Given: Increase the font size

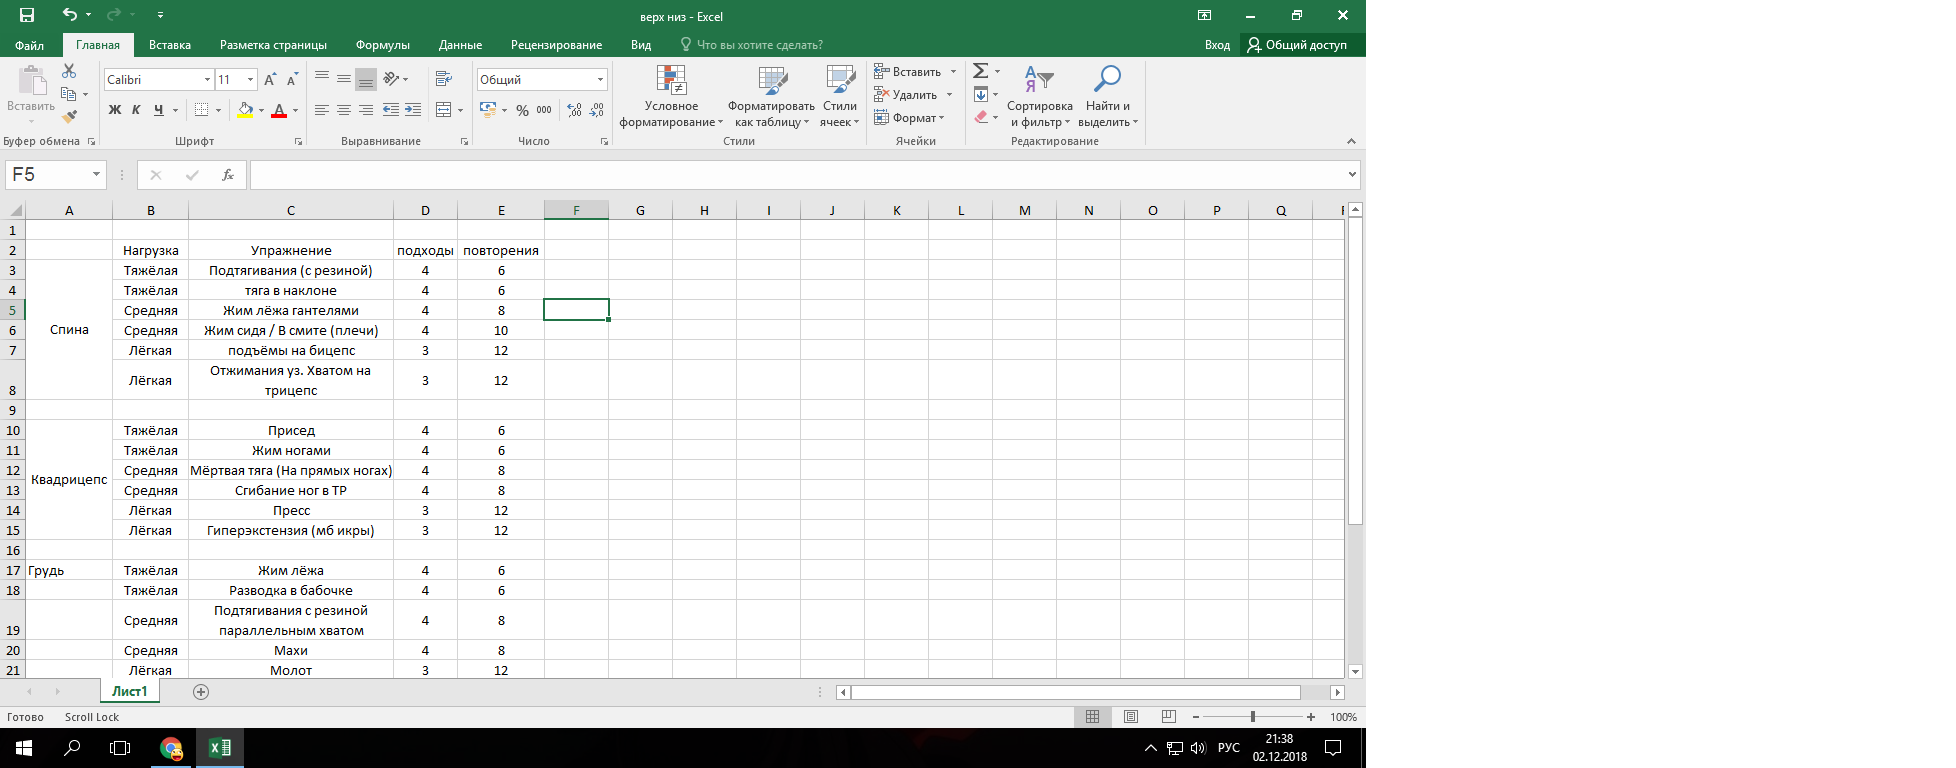Looking at the screenshot, I should [x=270, y=79].
